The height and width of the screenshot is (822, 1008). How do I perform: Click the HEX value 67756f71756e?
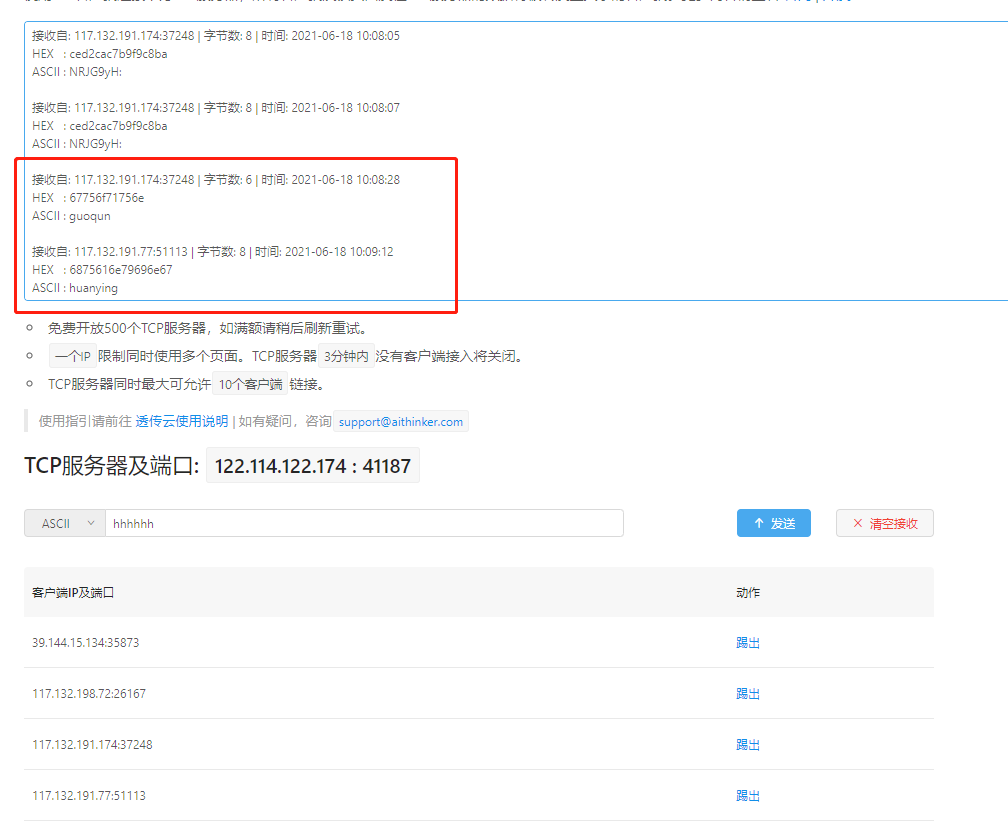point(107,198)
